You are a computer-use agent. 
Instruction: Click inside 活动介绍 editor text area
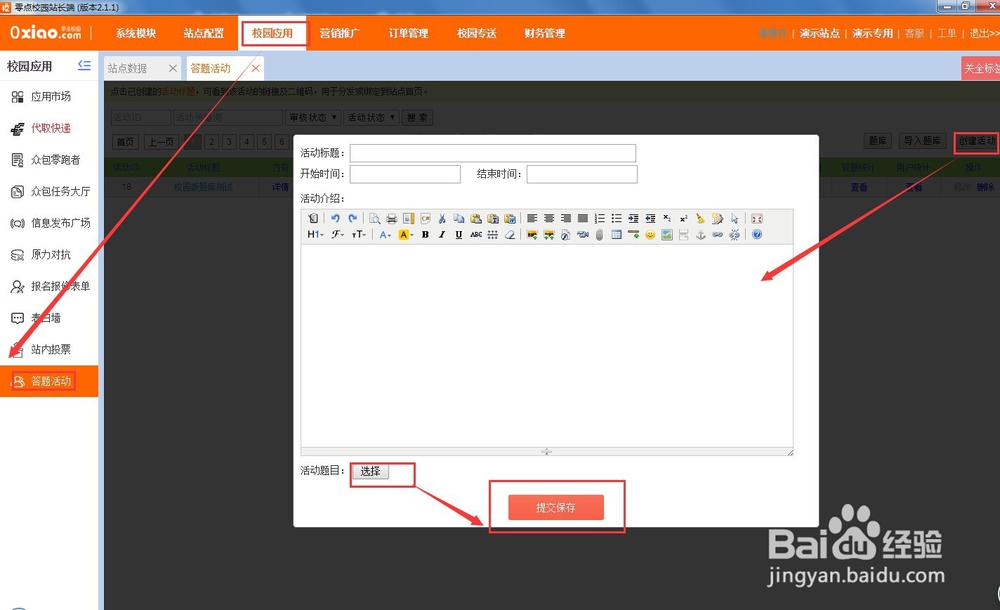[x=547, y=345]
